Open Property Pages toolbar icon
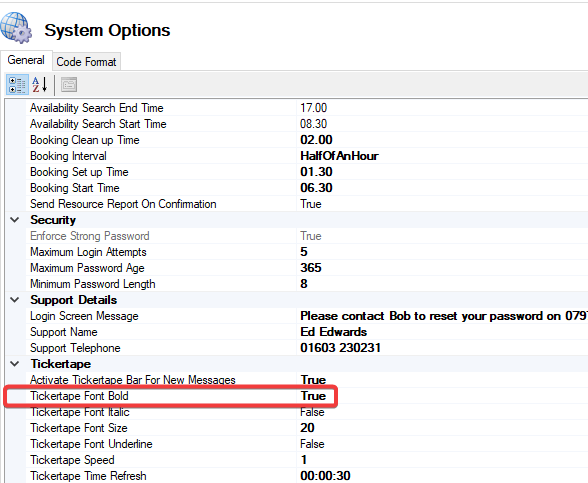The width and height of the screenshot is (588, 483). tap(69, 85)
